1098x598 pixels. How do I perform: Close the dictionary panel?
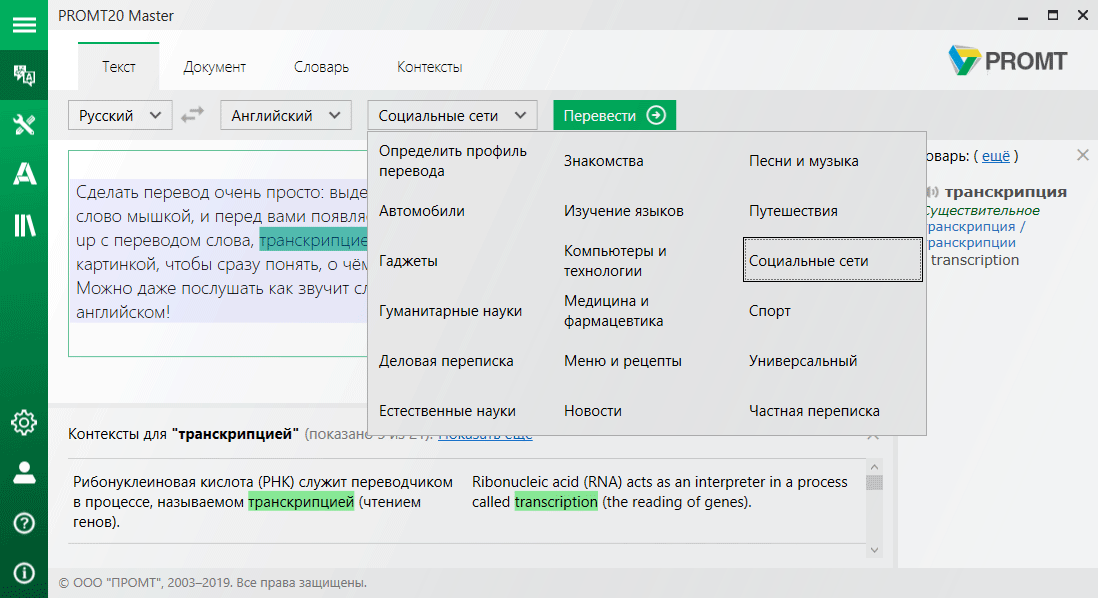1083,155
